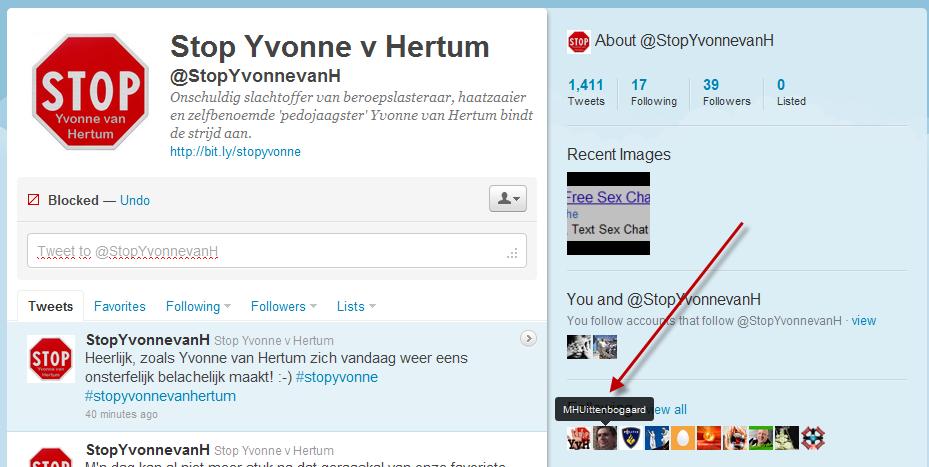Screen dimensions: 929x467
Task: Switch to the Favorites tab
Action: 120,306
